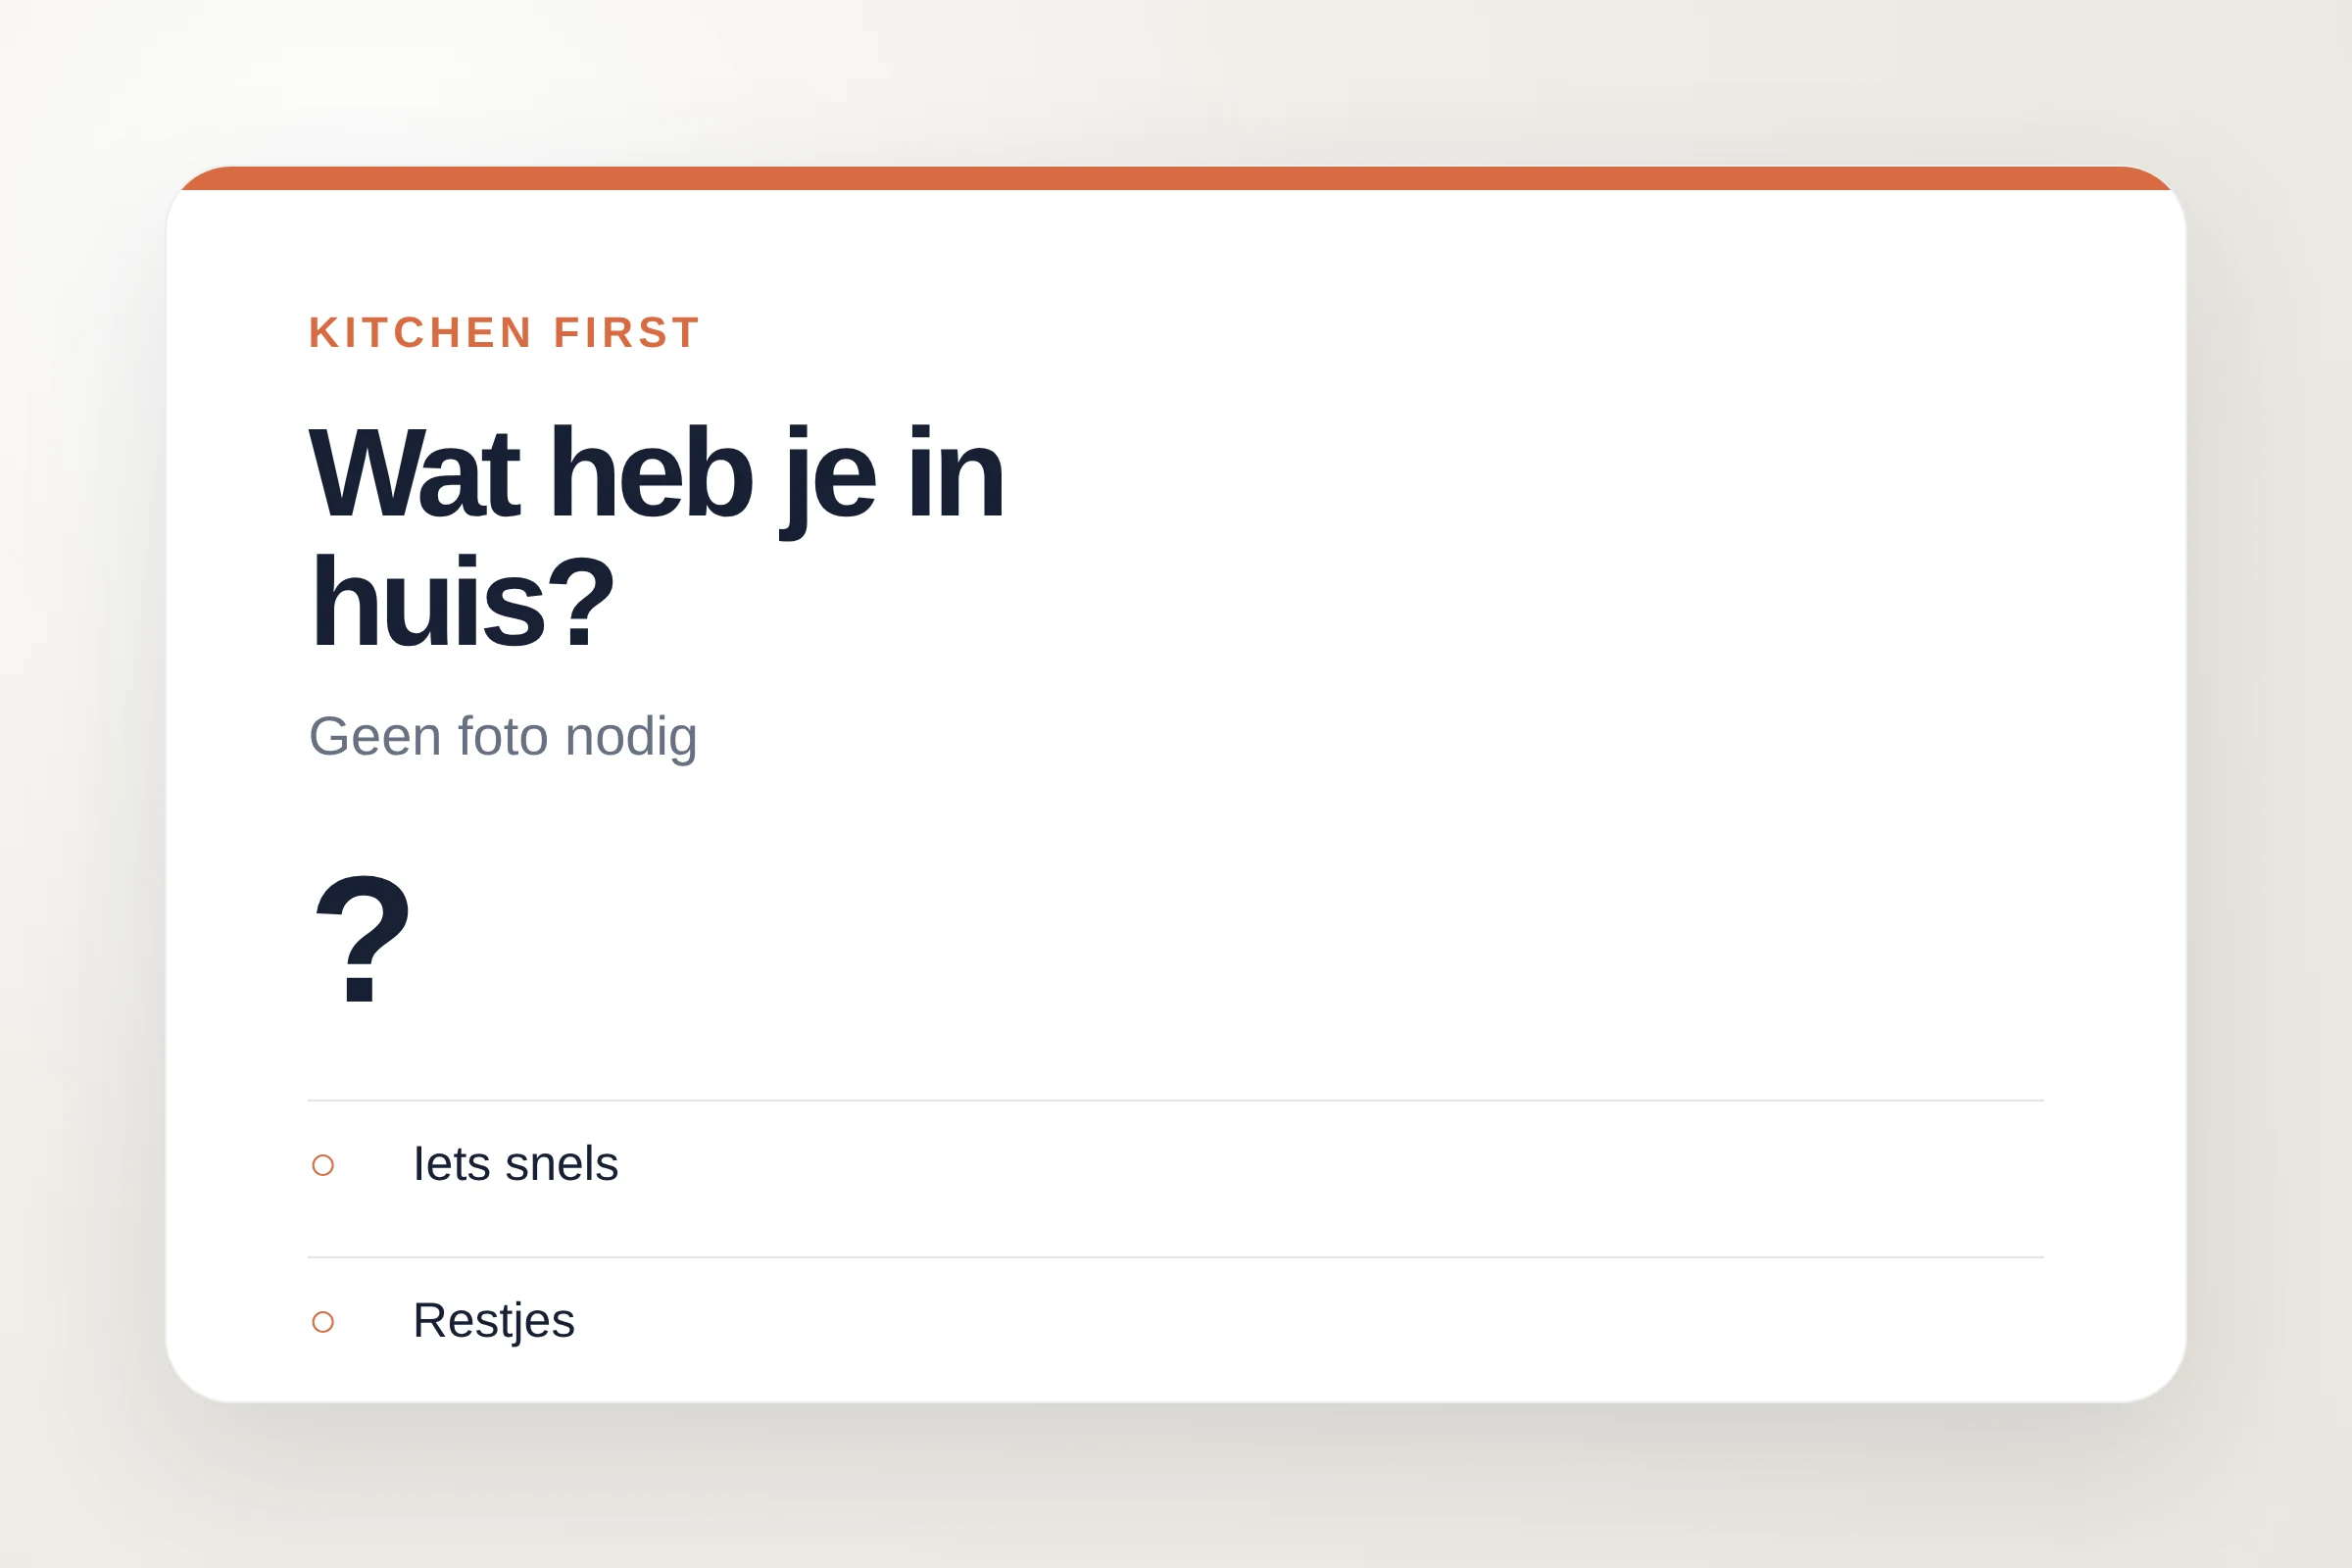
Task: Click the word snels in first option
Action: pyautogui.click(x=562, y=1164)
